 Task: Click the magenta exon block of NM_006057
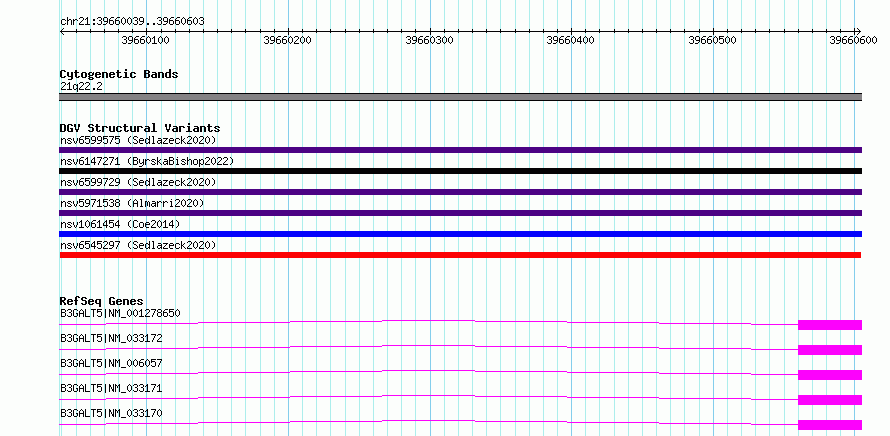(830, 375)
